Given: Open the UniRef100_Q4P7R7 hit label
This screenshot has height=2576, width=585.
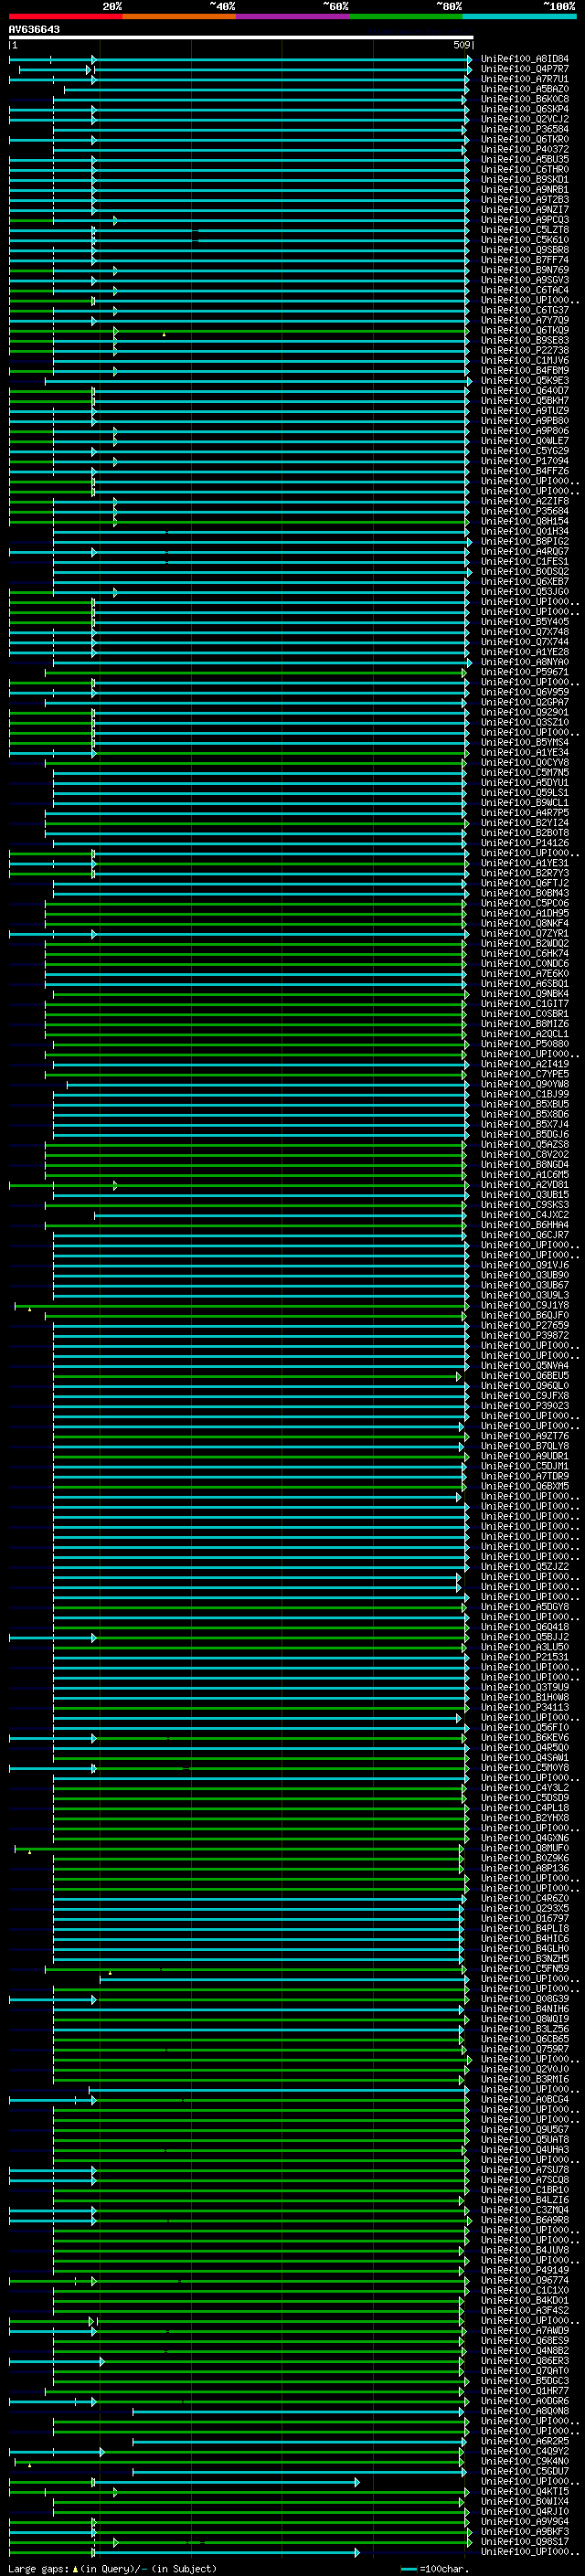Looking at the screenshot, I should coord(524,69).
